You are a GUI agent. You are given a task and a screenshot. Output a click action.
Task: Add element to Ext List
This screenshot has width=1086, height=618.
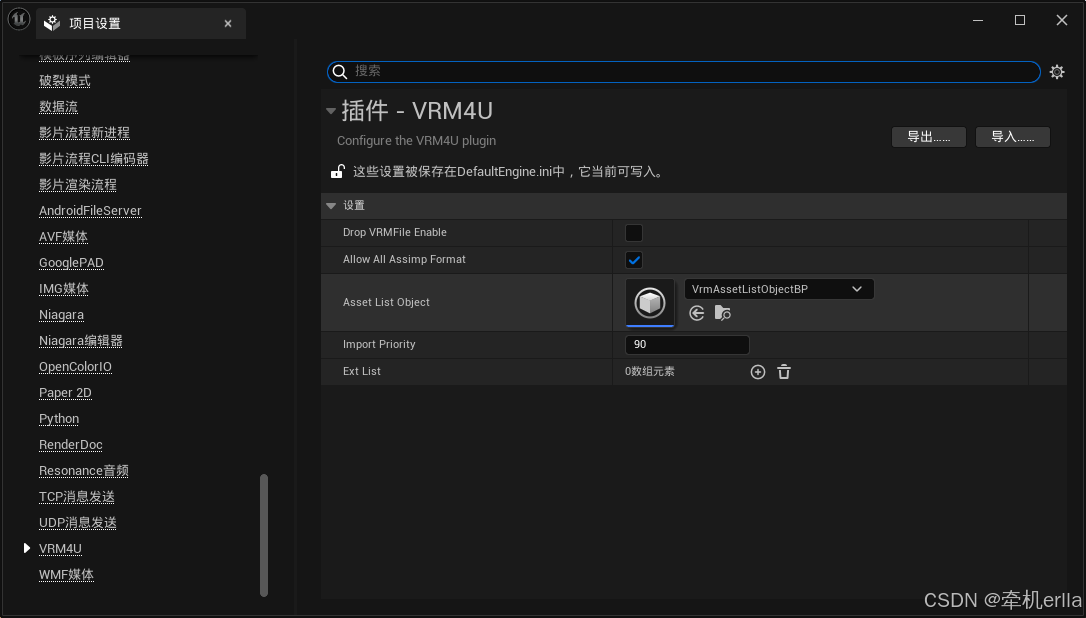758,372
